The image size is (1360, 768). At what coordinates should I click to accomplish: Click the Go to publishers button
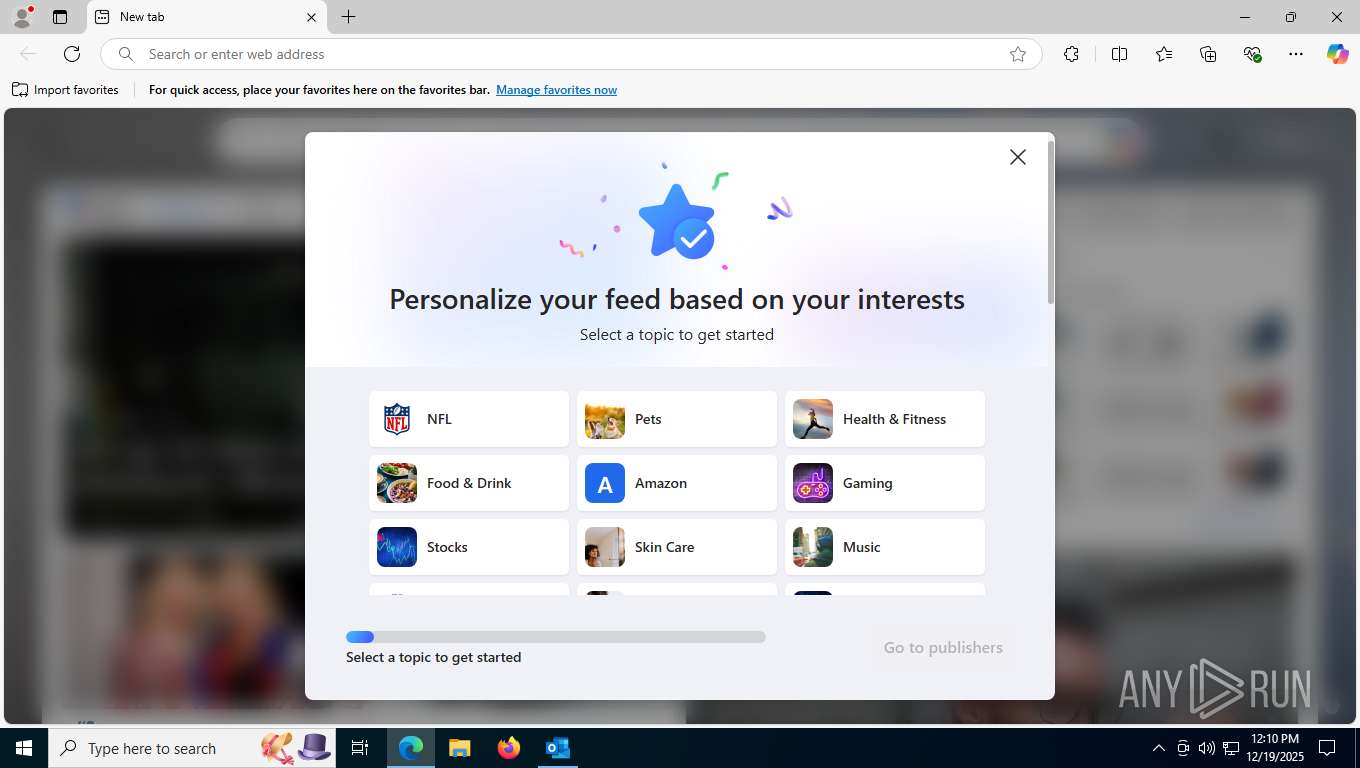click(943, 647)
